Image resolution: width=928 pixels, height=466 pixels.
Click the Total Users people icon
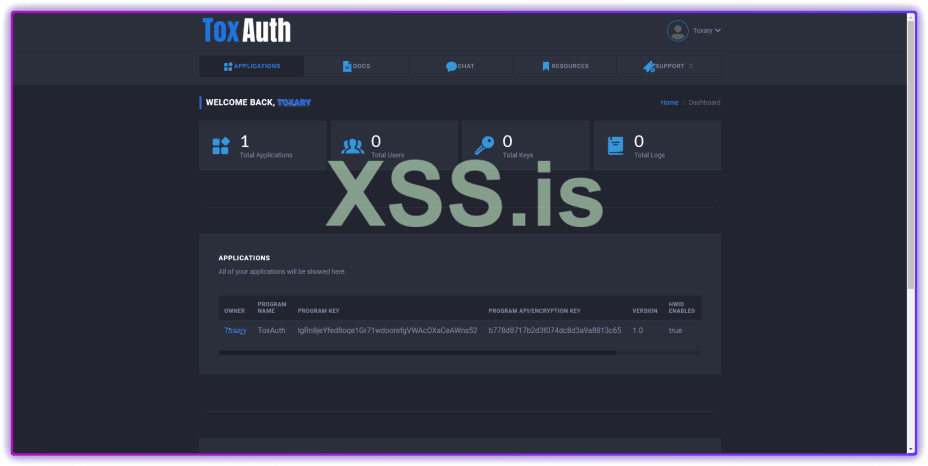point(353,146)
